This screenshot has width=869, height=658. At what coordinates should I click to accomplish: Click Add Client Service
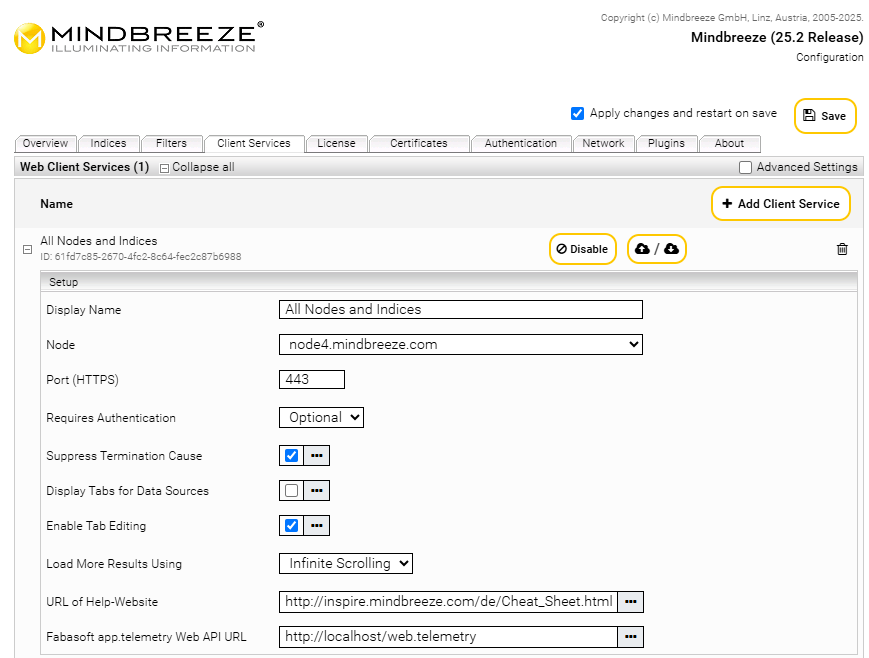(x=781, y=204)
